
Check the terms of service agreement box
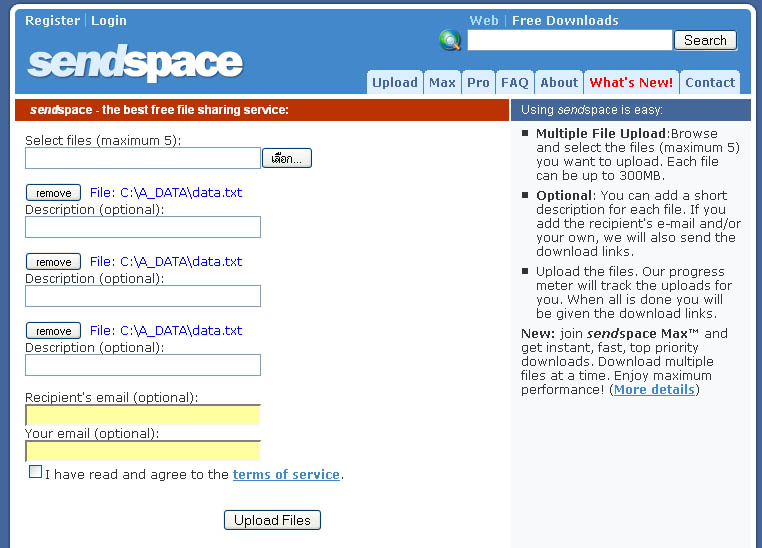pos(35,472)
